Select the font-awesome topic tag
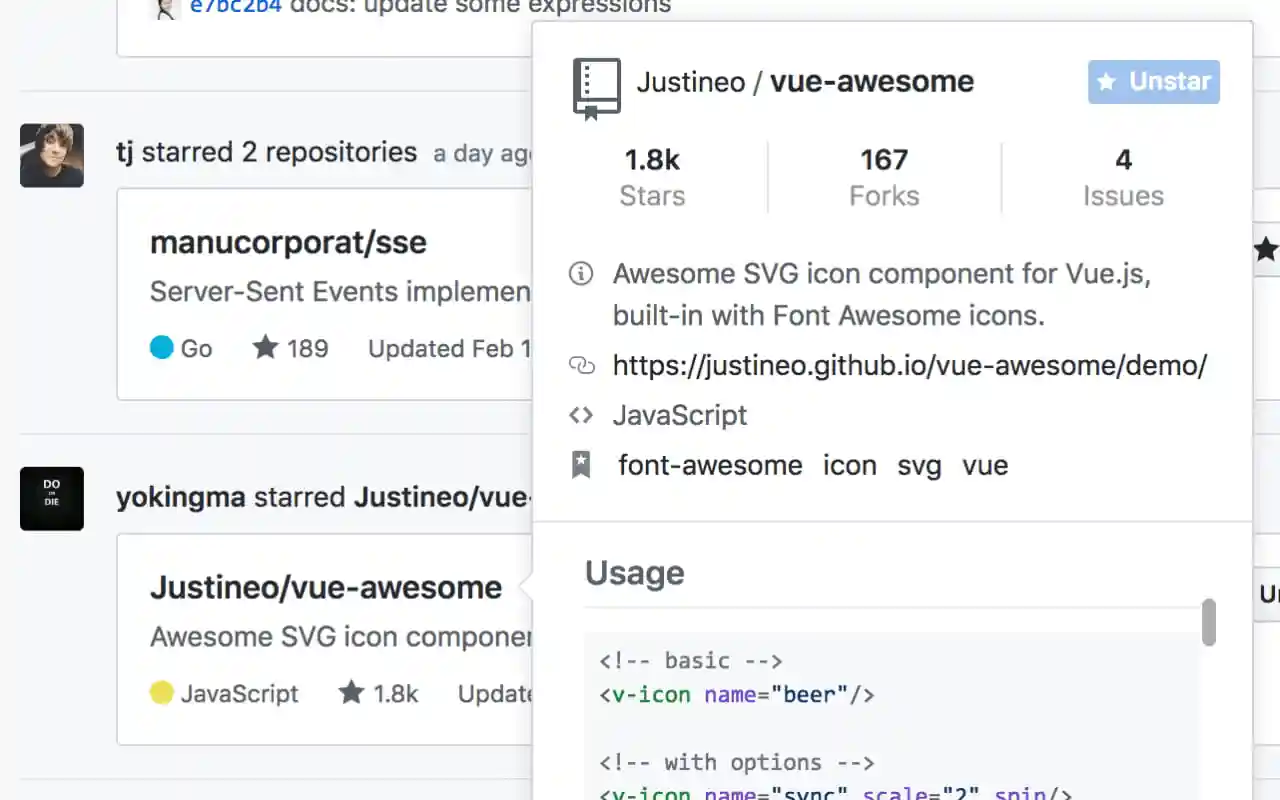Viewport: 1280px width, 800px height. [710, 464]
